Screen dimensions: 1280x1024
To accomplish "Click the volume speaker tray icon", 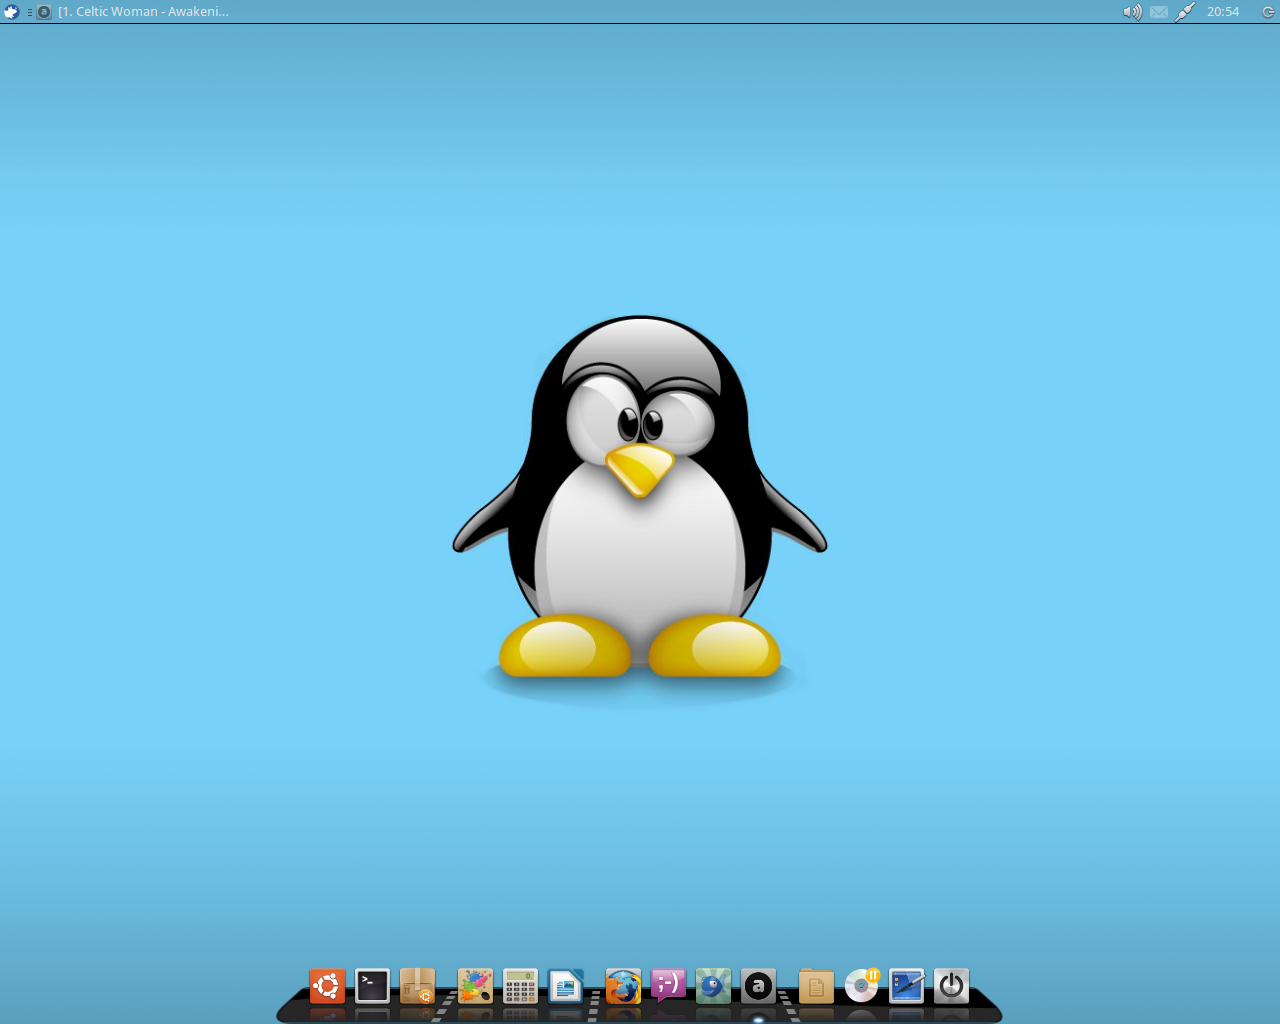I will [1132, 12].
